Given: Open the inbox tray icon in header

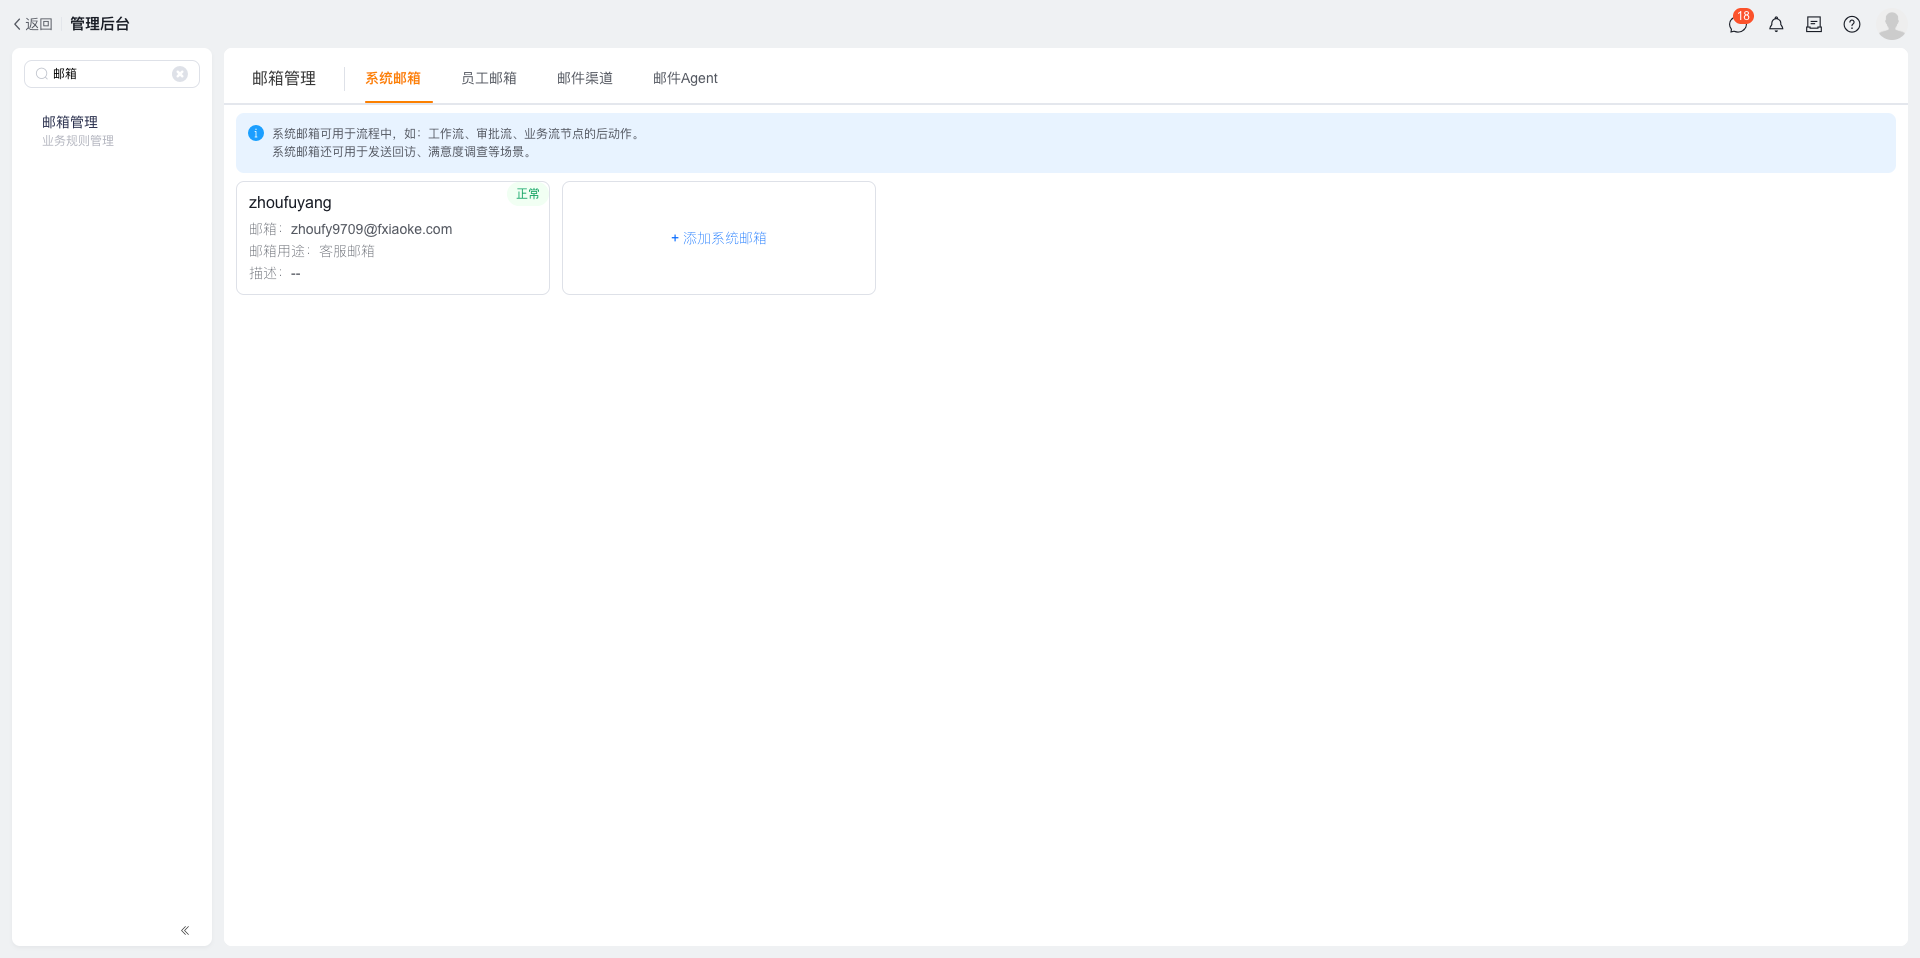Looking at the screenshot, I should (1814, 24).
